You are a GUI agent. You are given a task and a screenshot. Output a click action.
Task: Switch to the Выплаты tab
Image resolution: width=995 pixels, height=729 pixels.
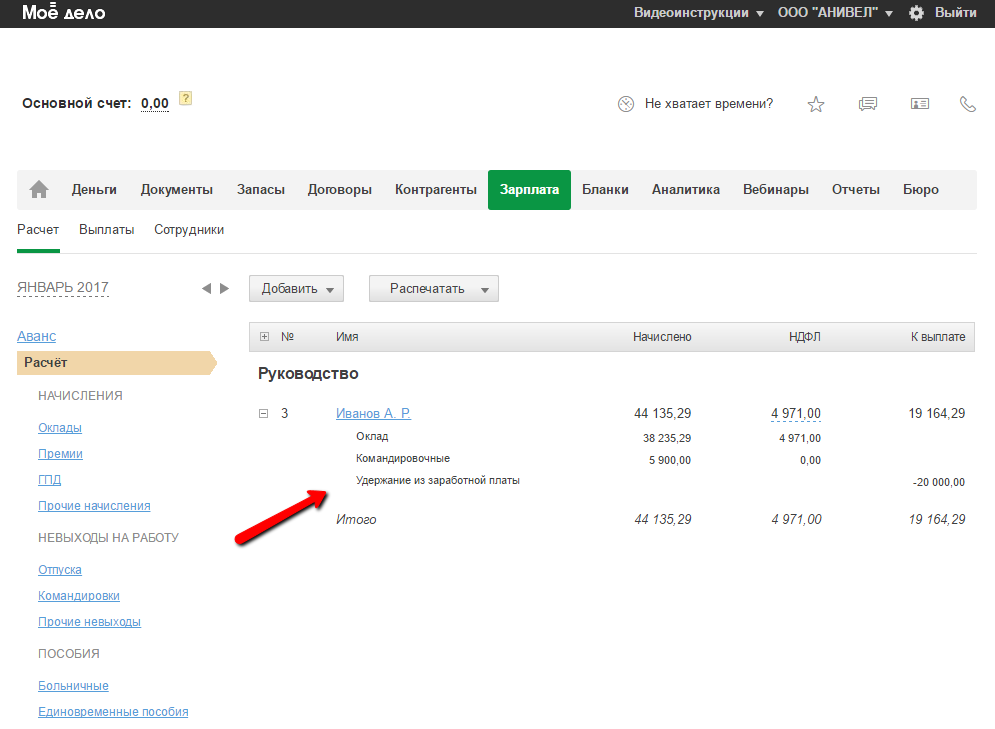(106, 230)
